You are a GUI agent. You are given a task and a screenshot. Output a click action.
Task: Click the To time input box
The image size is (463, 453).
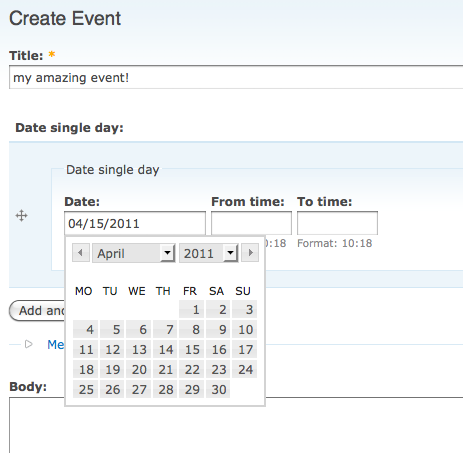click(x=337, y=223)
